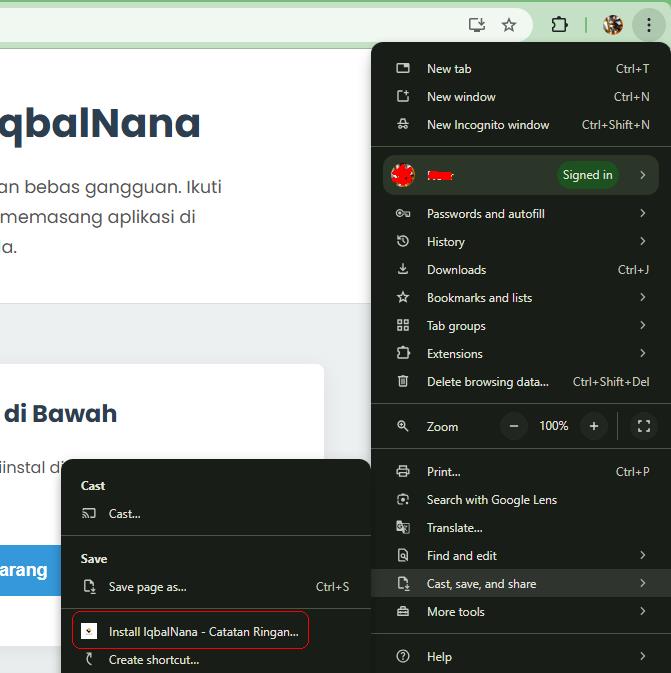The width and height of the screenshot is (671, 673).
Task: Click the Extensions icon in the menu list
Action: 403,353
